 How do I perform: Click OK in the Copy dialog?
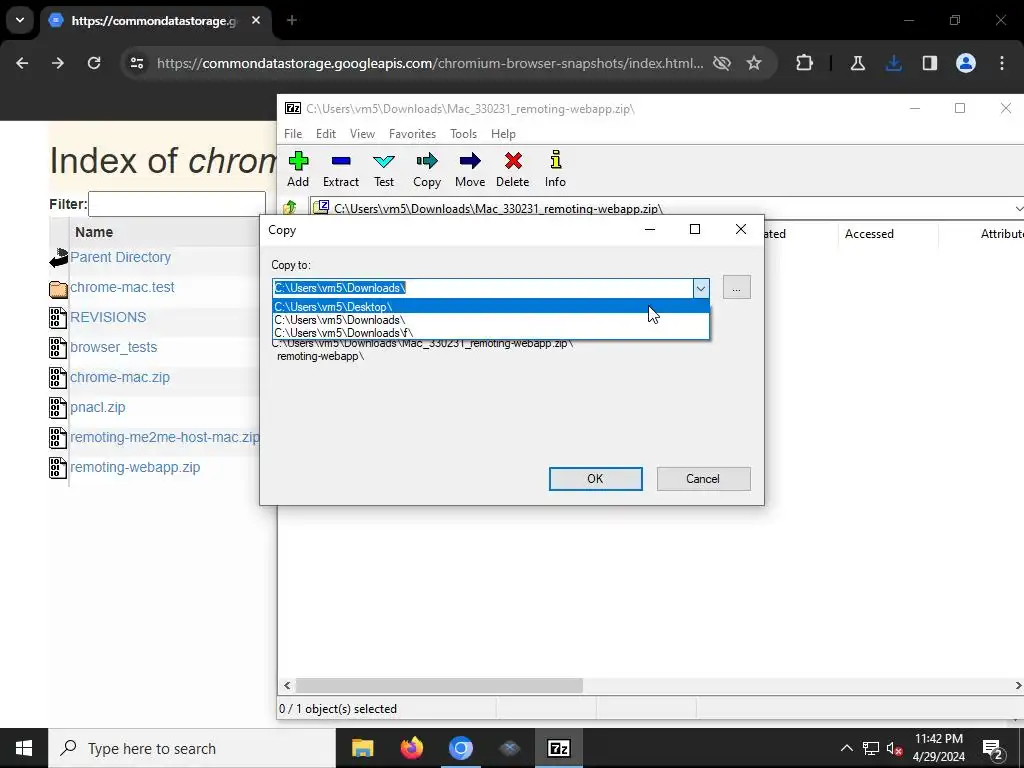point(596,479)
